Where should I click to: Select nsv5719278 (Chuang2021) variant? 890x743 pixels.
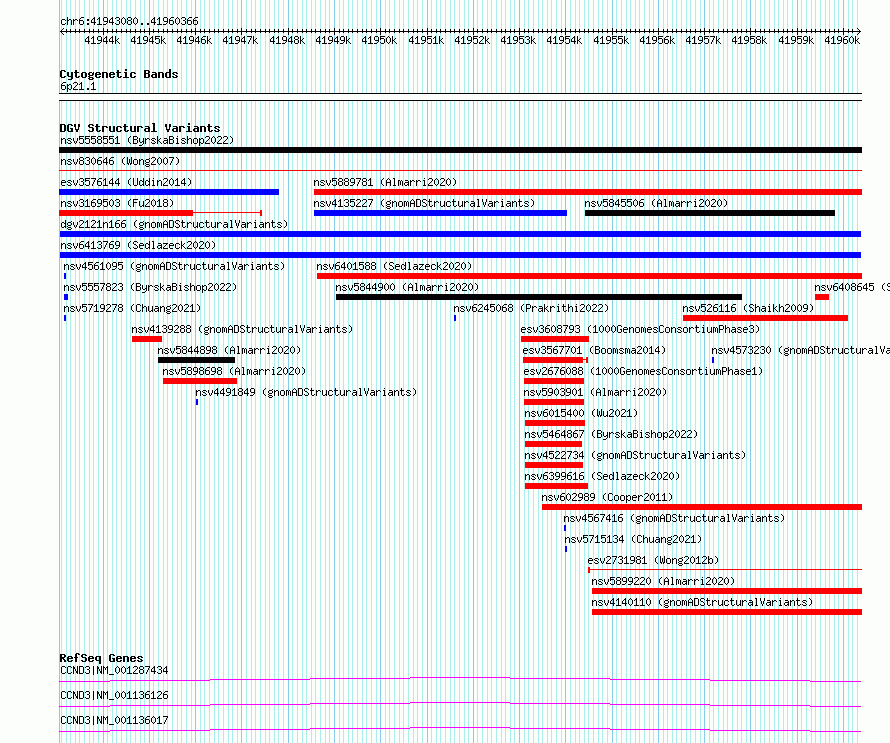click(132, 308)
